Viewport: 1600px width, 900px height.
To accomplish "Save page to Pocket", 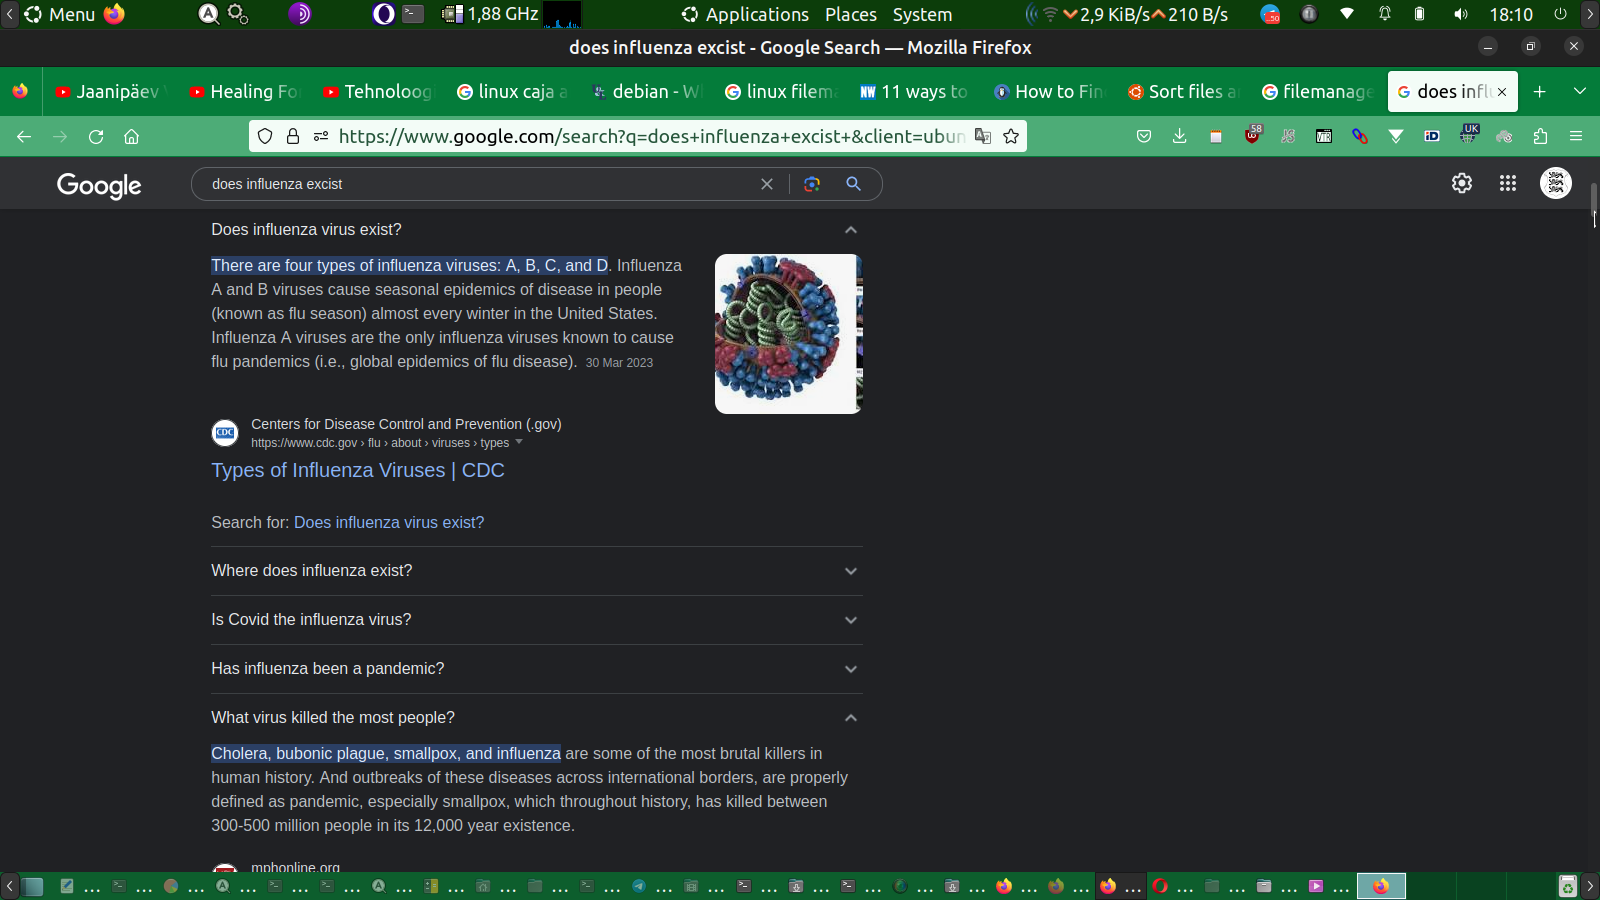I will [x=1144, y=136].
